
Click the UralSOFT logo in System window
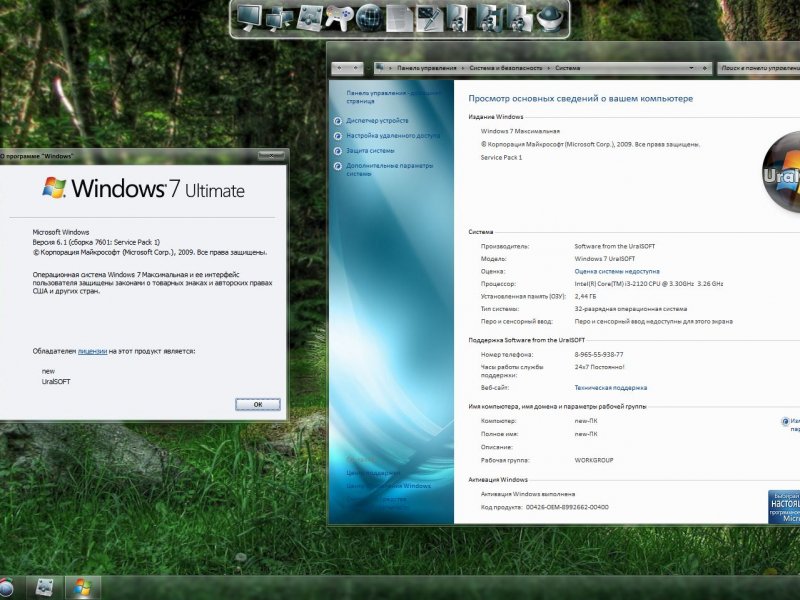[x=781, y=171]
